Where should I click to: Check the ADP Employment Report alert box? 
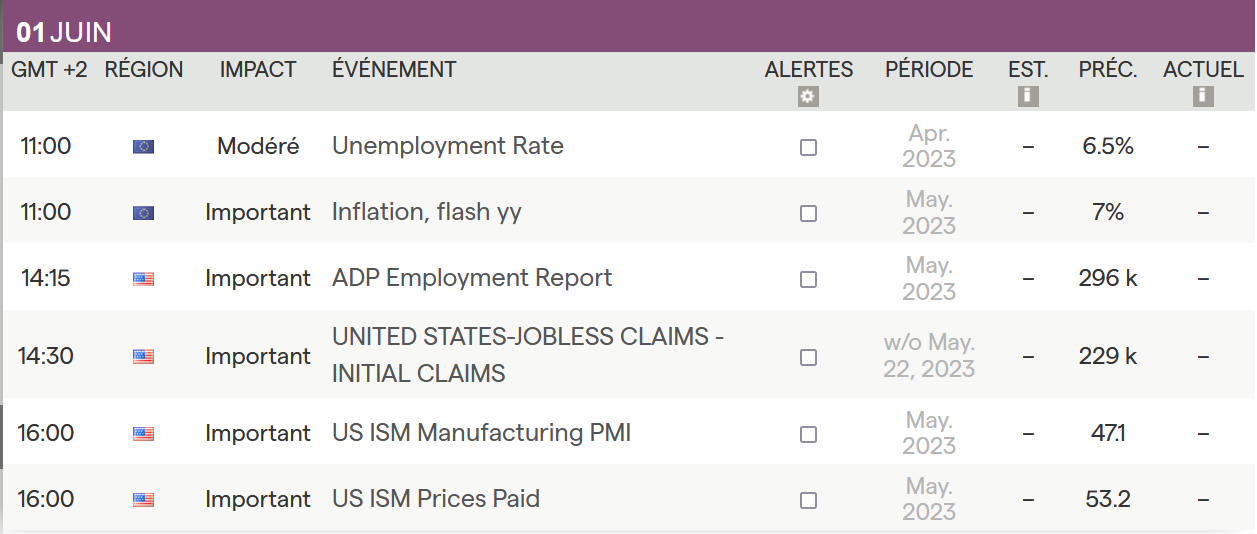(808, 279)
